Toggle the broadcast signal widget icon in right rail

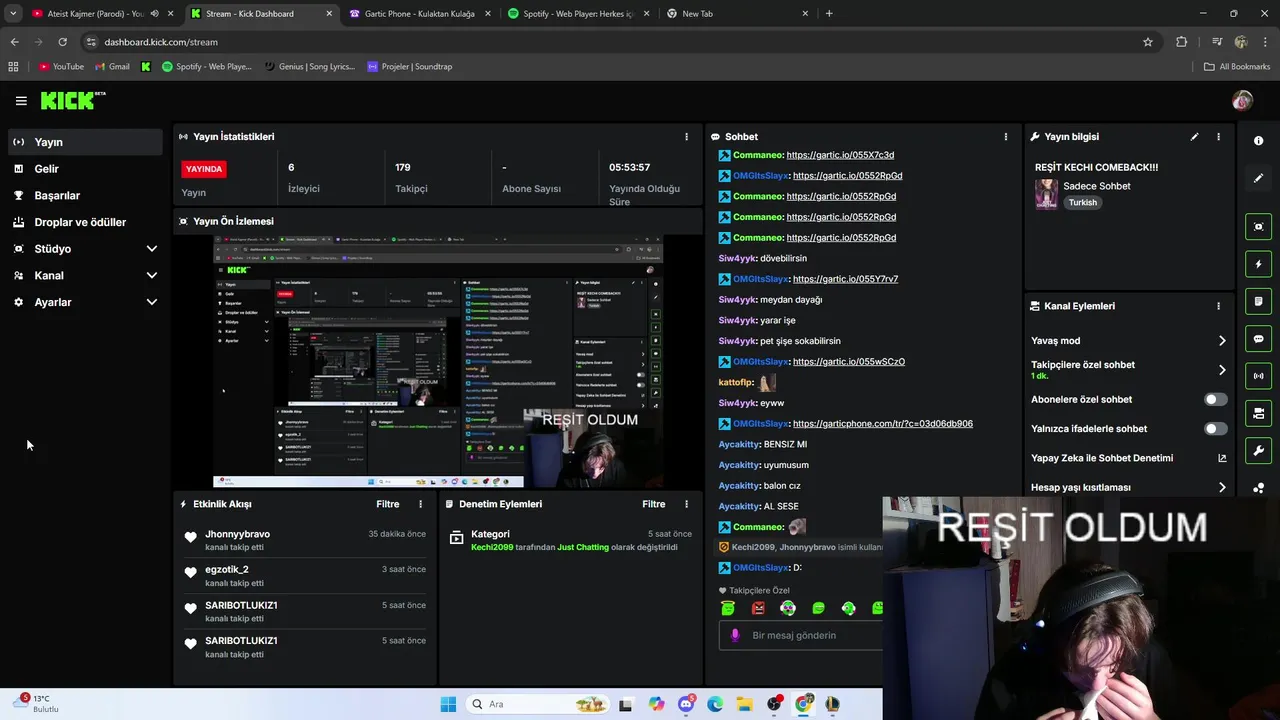pos(1258,376)
